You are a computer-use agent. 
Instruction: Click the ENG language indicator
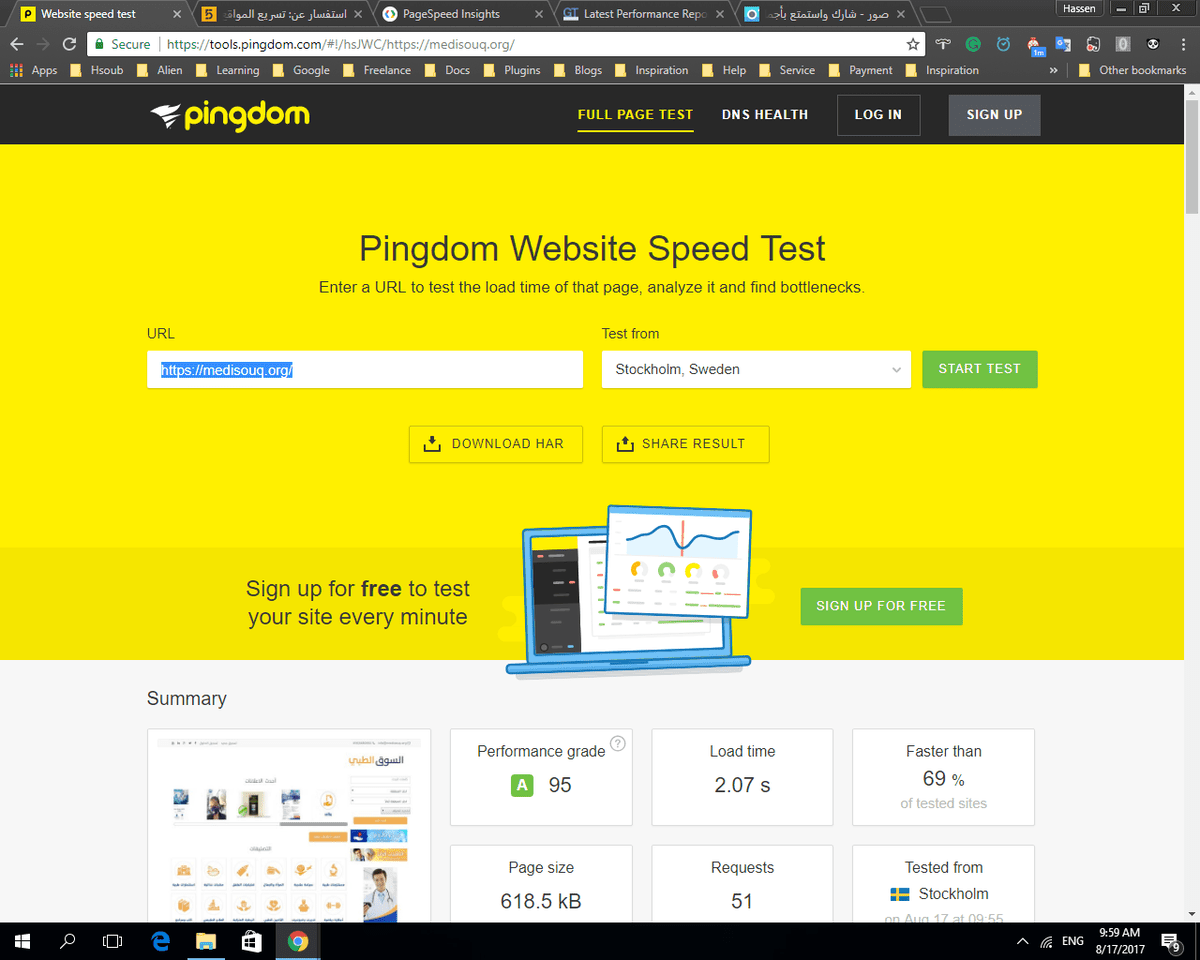click(1073, 941)
